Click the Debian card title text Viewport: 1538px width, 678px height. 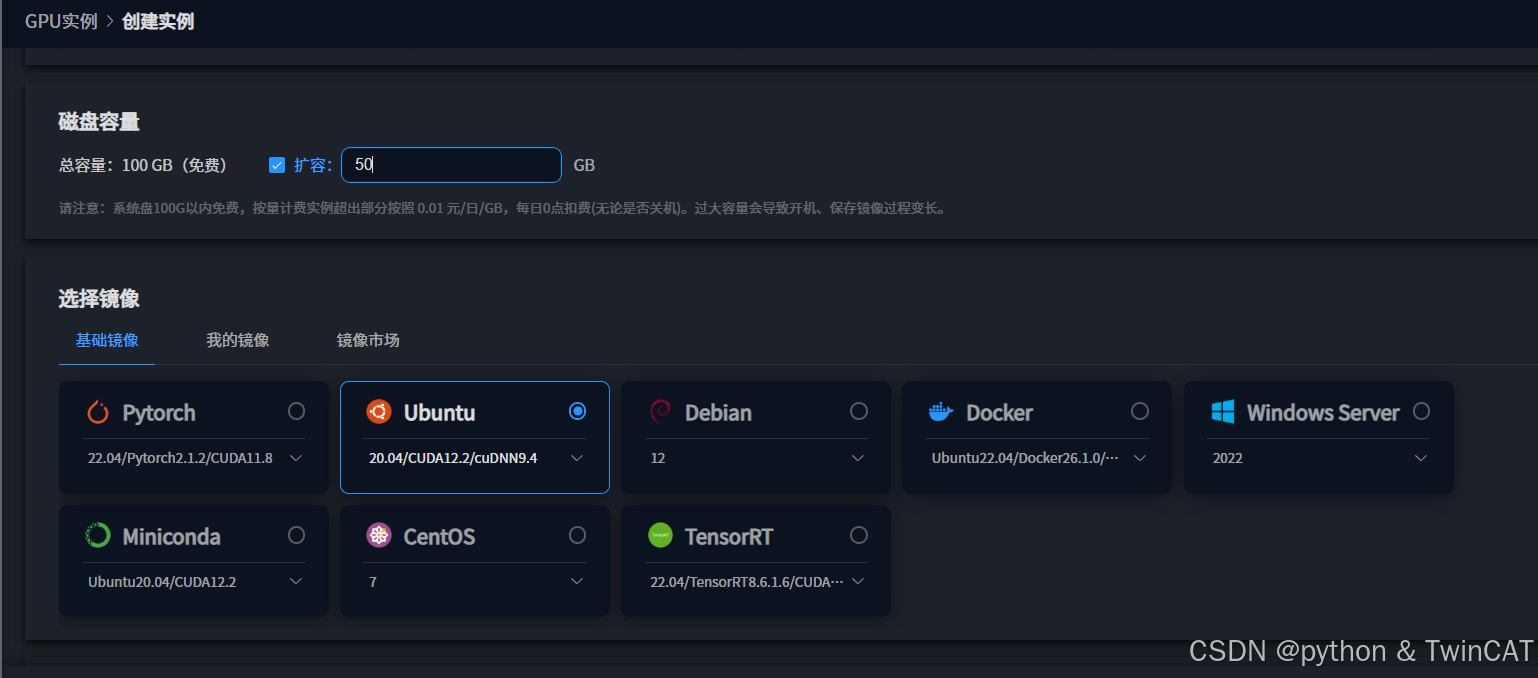(x=718, y=412)
